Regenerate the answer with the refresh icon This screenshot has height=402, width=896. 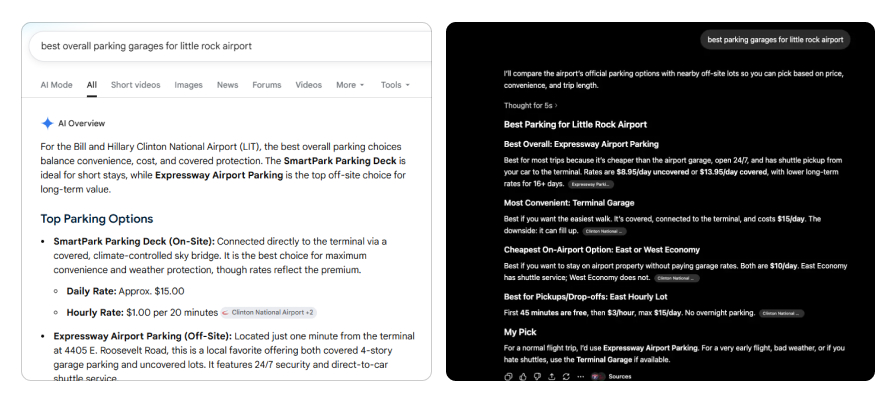(x=566, y=376)
